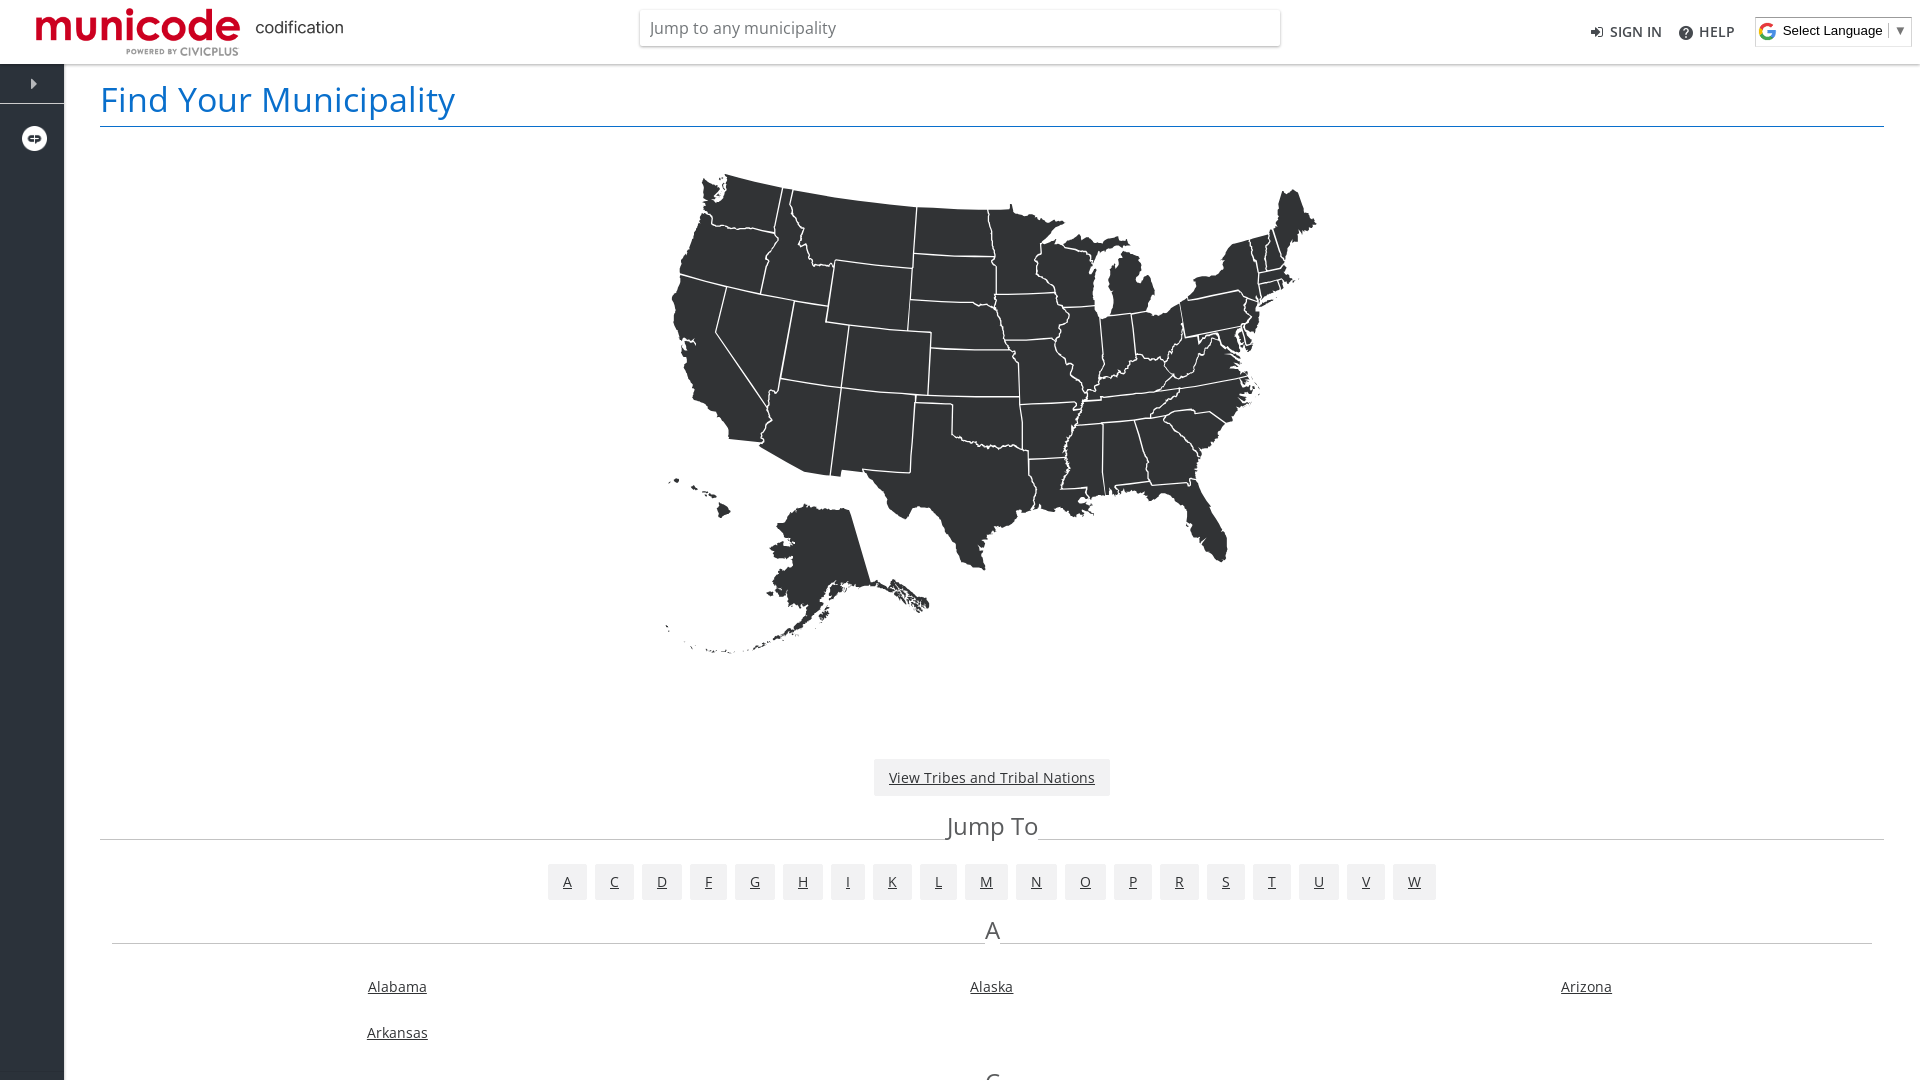Click View Tribes and Tribal Nations
This screenshot has width=1920, height=1080.
tap(991, 778)
